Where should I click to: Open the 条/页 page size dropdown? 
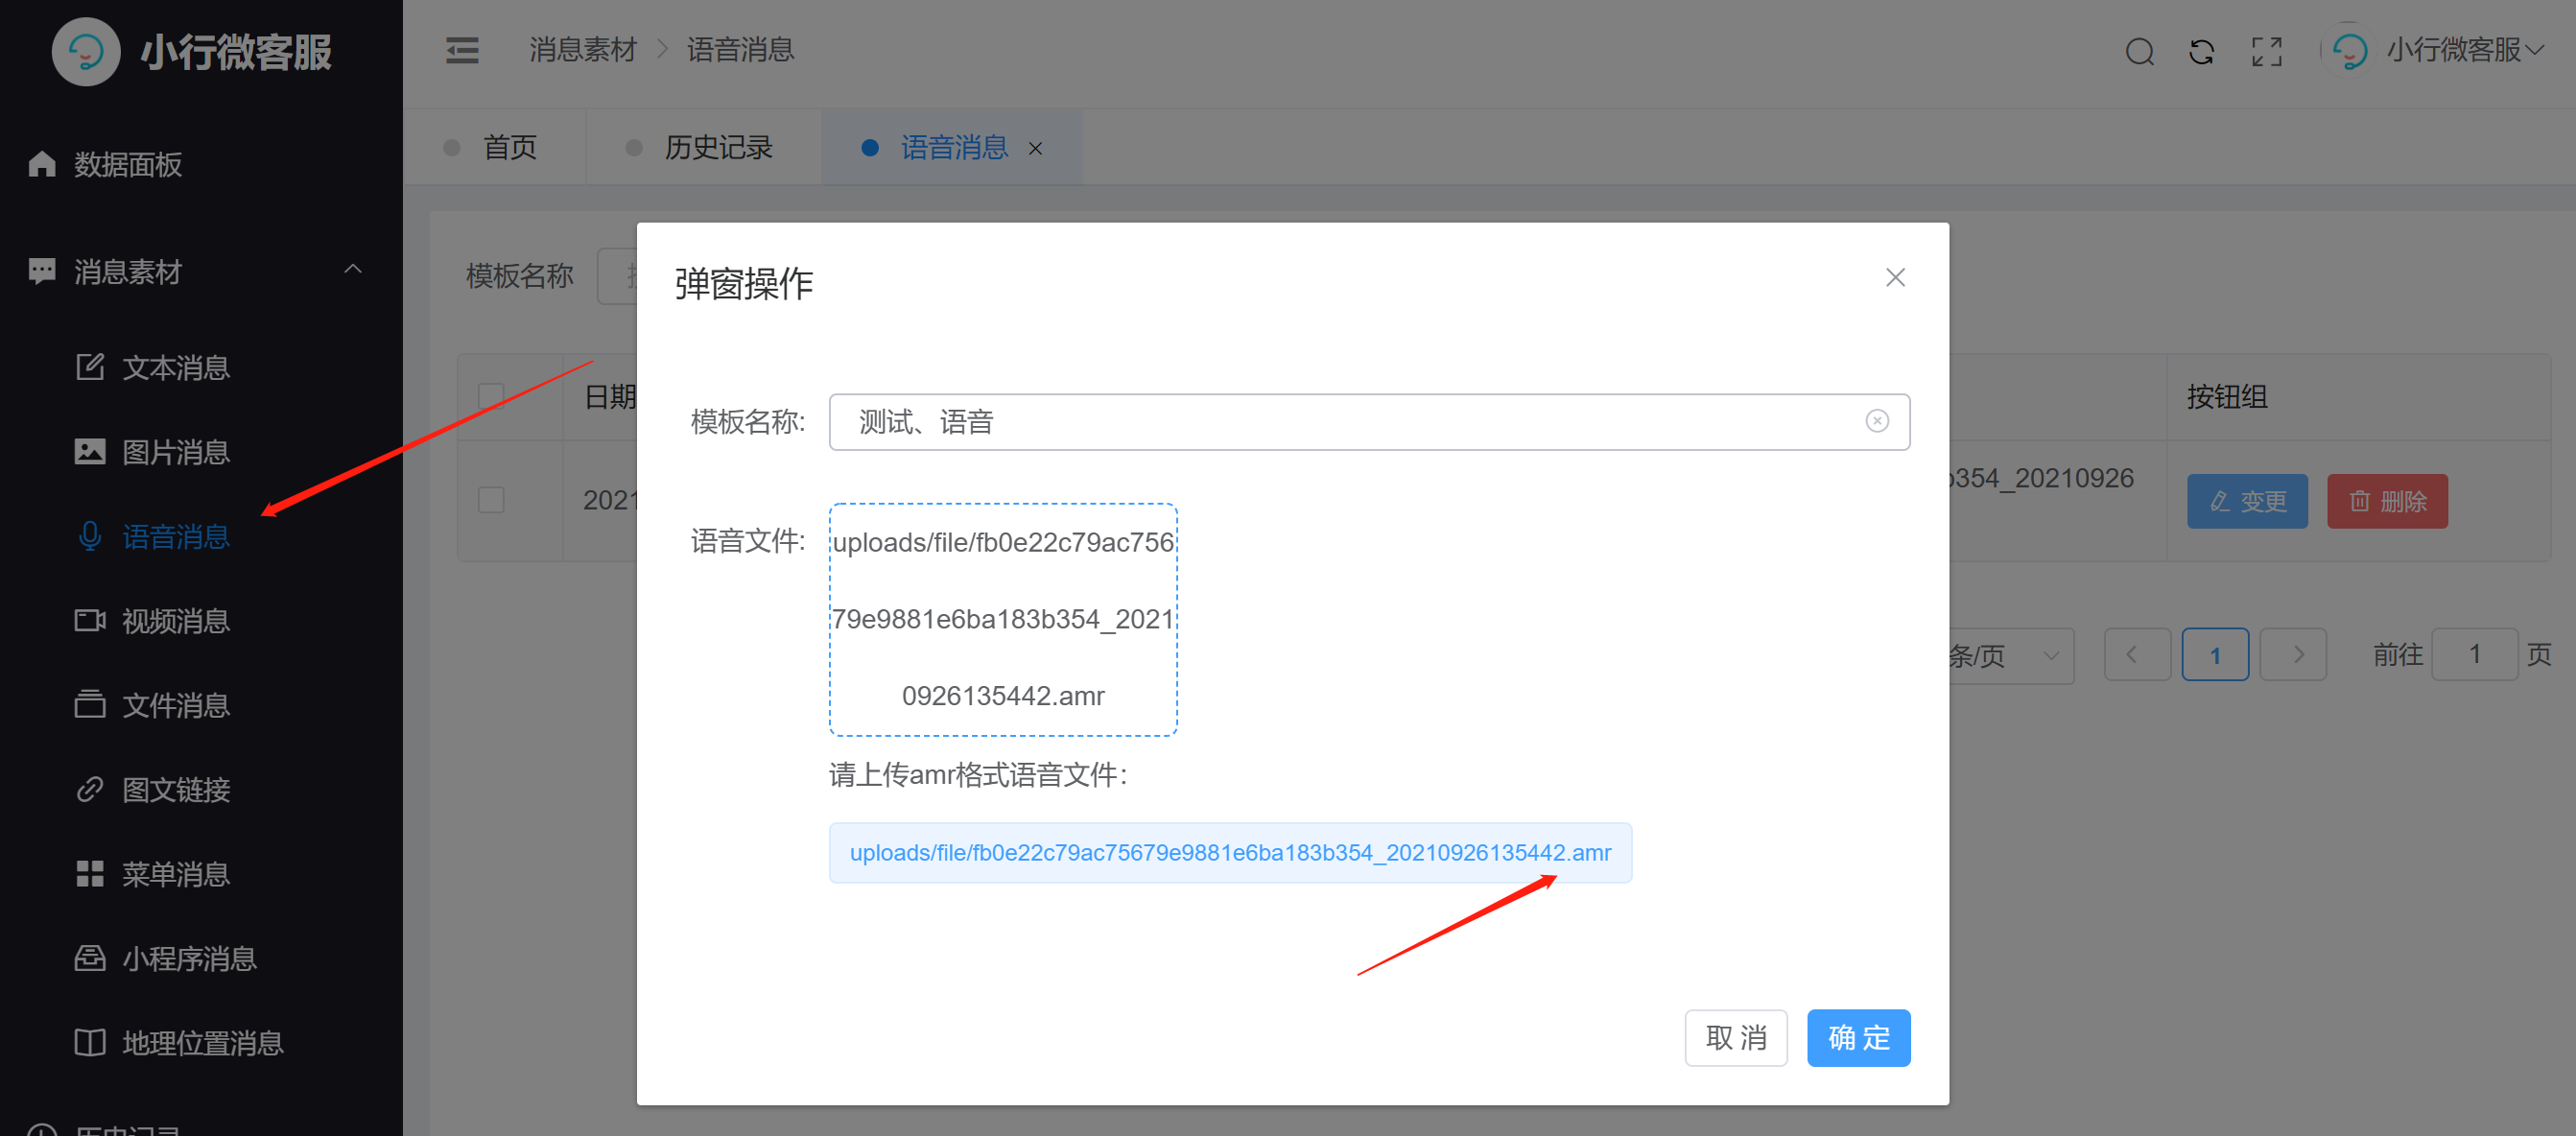[2010, 655]
